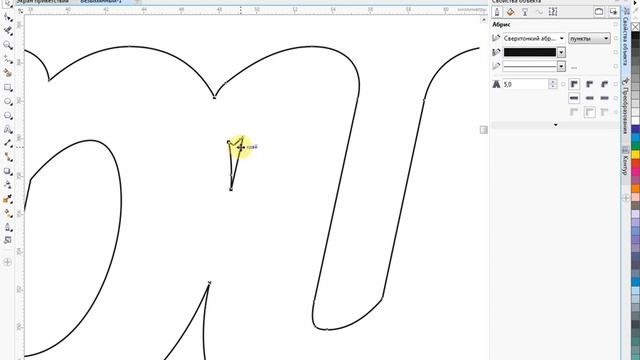This screenshot has width=640, height=360.
Task: Select the Rectangle tool
Action: (8, 87)
